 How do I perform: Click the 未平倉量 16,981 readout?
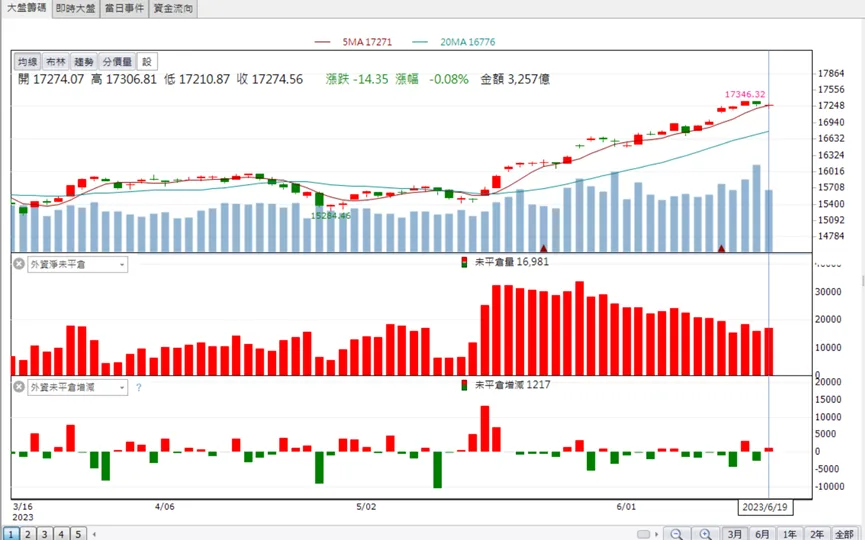[512, 262]
